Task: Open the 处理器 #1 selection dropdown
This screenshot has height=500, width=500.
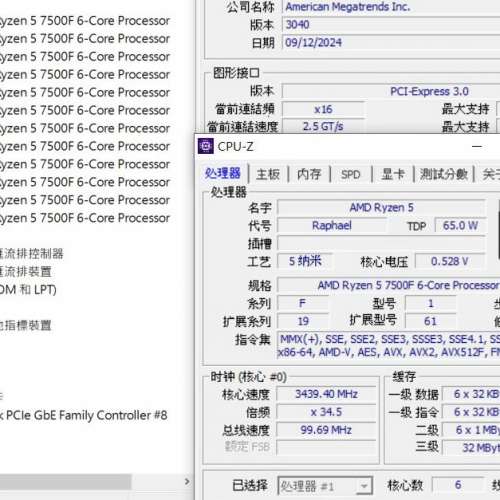Action: coord(325,486)
